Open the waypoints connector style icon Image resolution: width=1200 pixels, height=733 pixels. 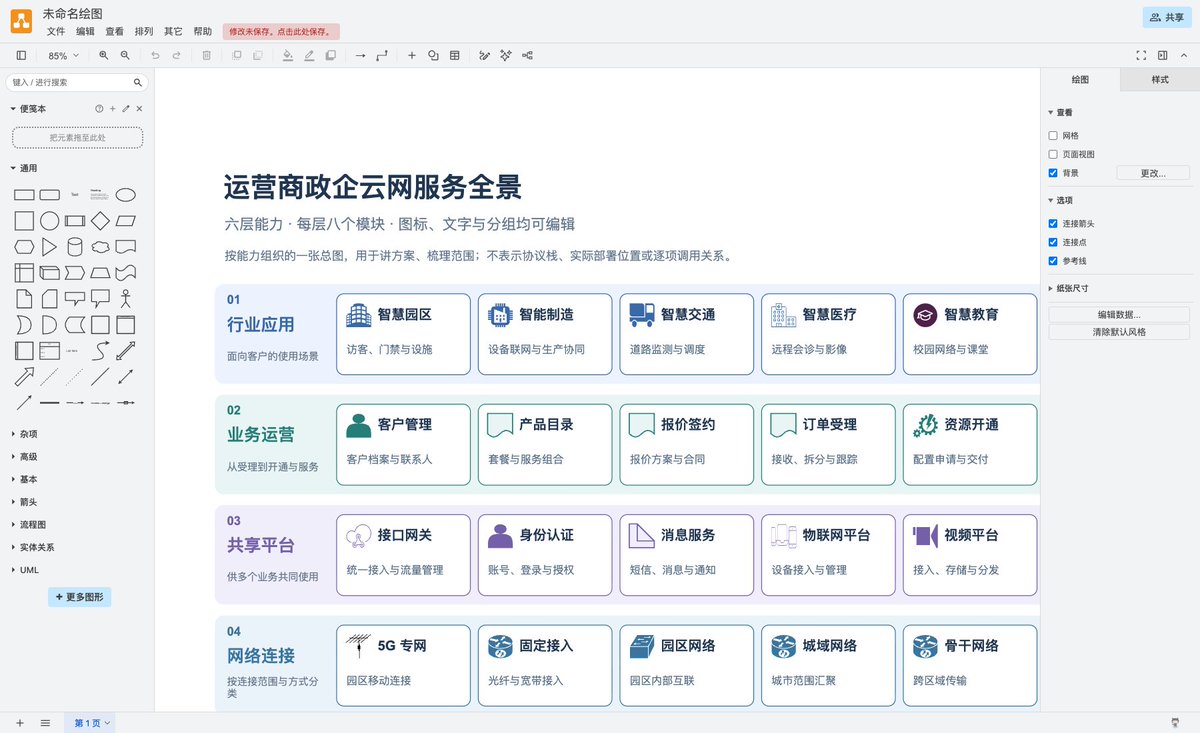point(382,56)
